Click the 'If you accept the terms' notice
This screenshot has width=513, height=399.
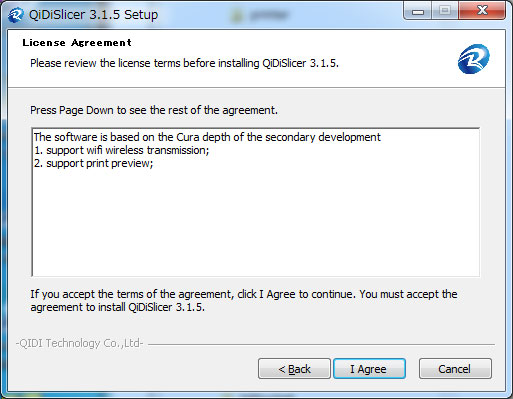click(244, 294)
